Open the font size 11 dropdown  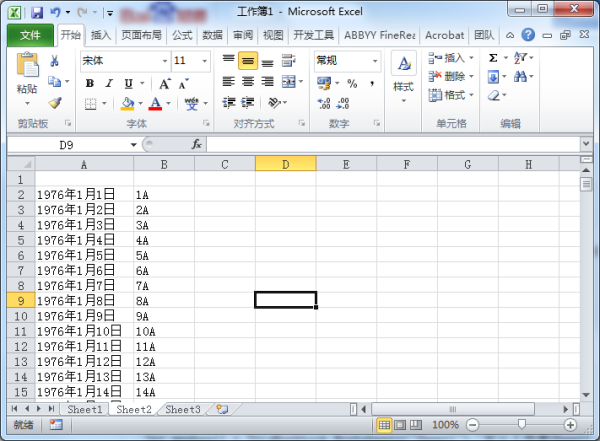205,61
